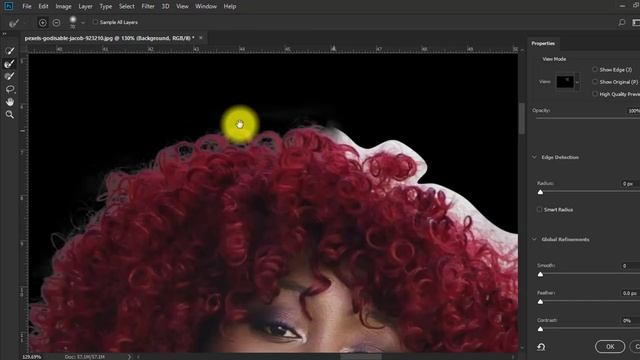Viewport: 640px width, 360px height.
Task: Select the Refine Edge Brush tool
Action: click(x=9, y=64)
